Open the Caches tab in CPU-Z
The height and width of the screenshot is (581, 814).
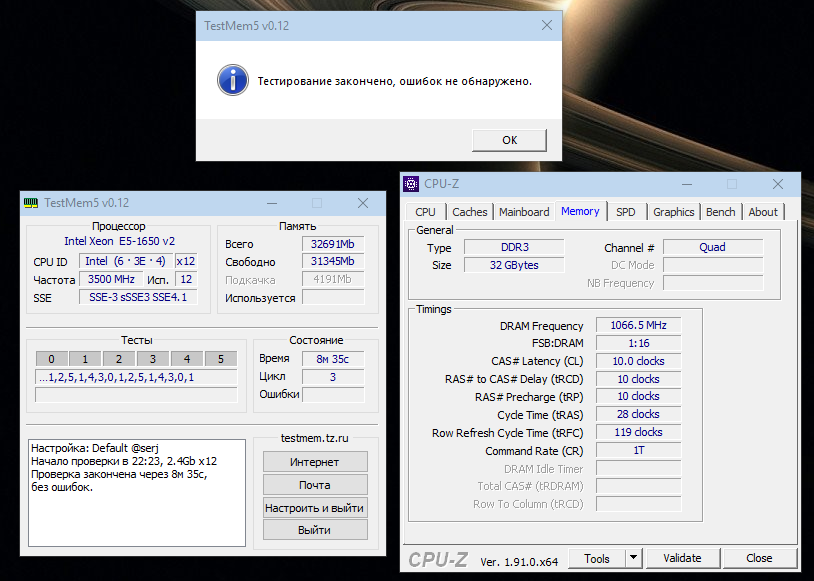[x=469, y=212]
